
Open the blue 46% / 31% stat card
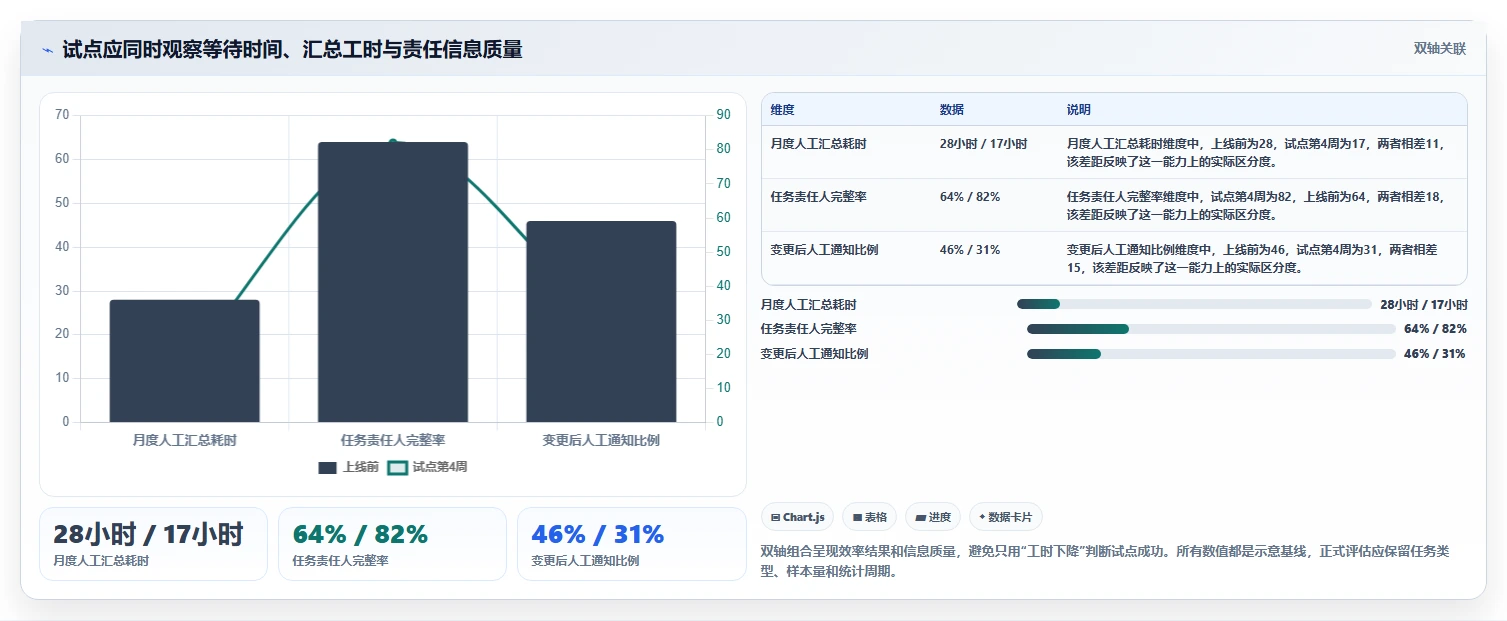pos(632,544)
